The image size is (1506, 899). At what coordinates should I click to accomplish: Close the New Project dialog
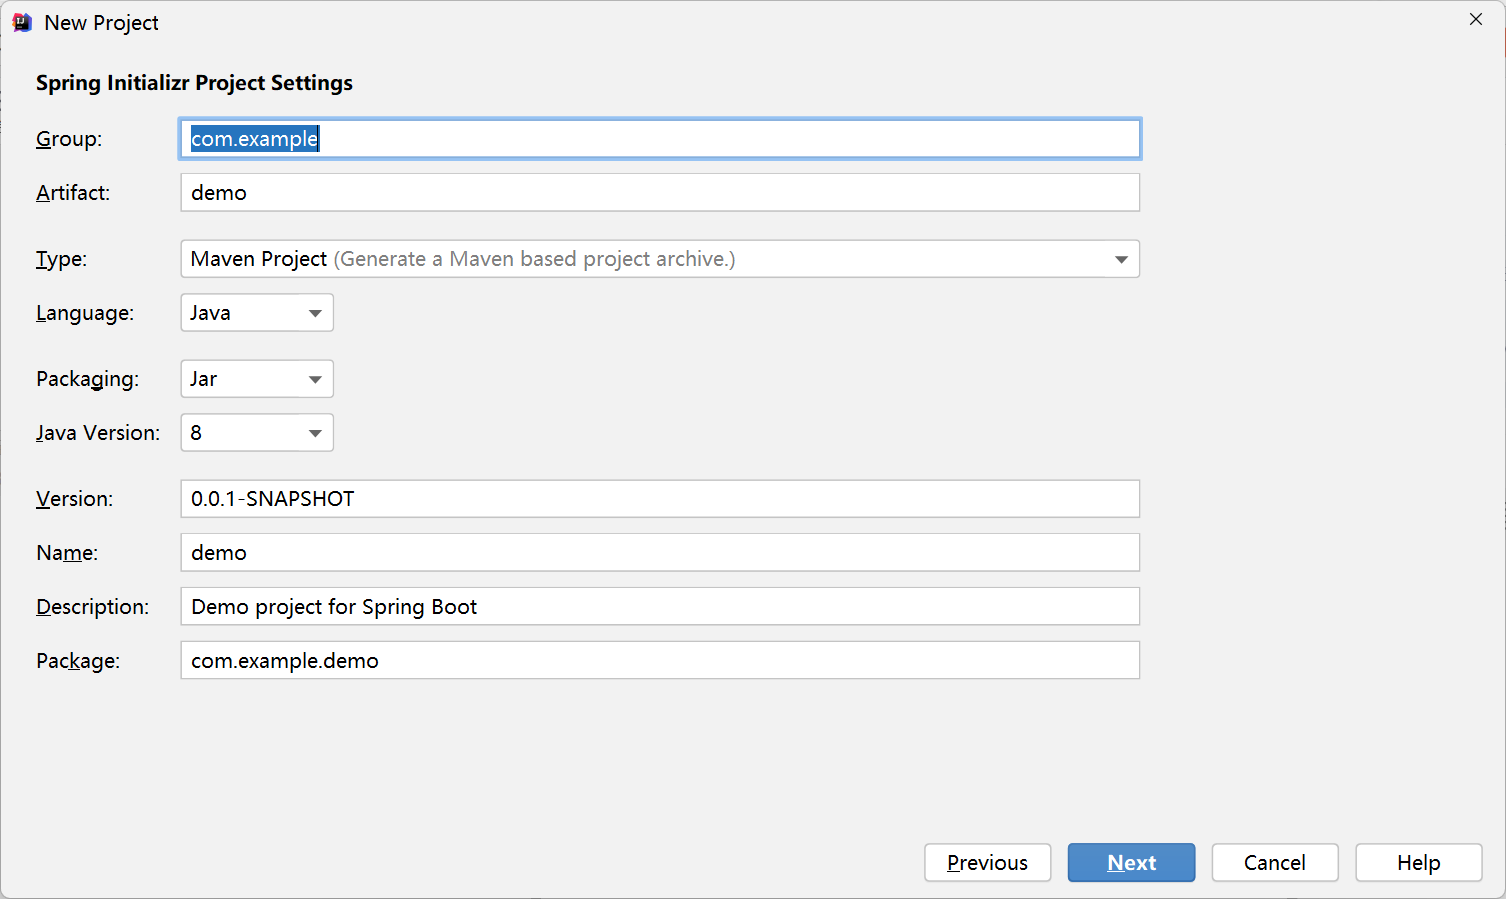(1476, 20)
